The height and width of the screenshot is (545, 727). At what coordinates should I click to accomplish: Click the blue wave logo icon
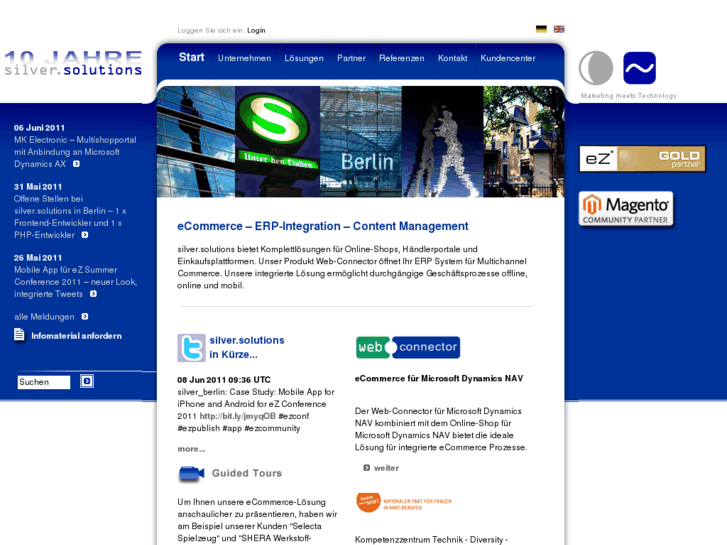click(639, 68)
